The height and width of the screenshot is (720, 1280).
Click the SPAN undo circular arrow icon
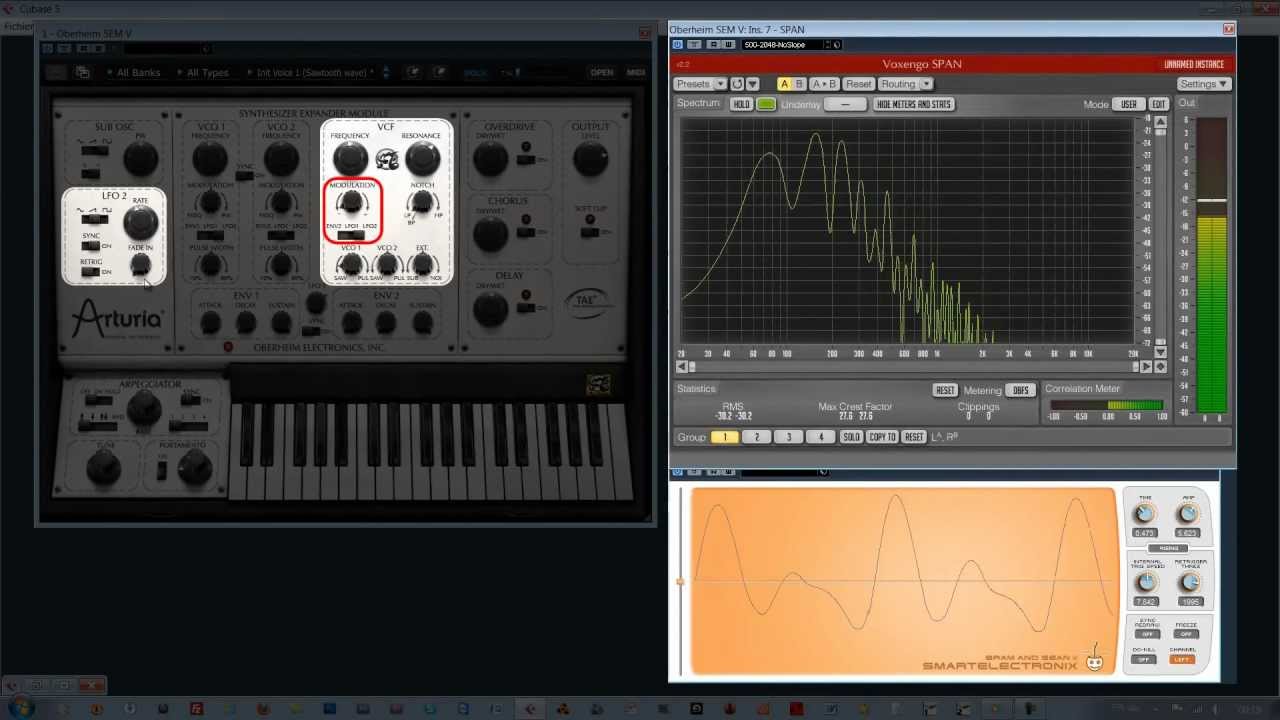(x=737, y=84)
